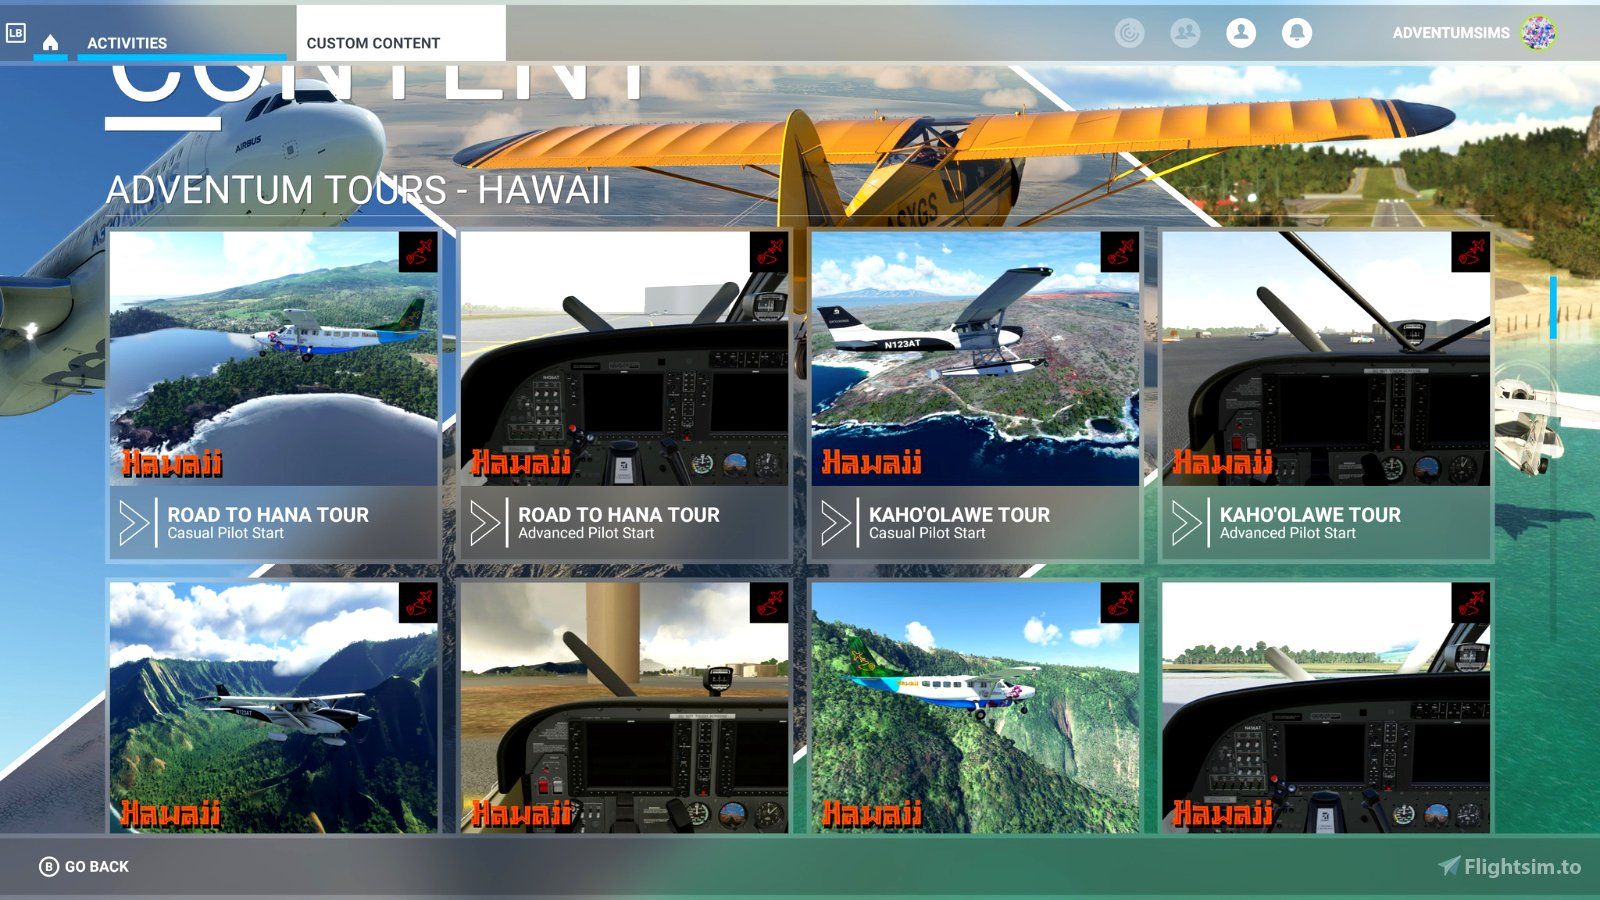Click the B controller button icon
Image resolution: width=1600 pixels, height=900 pixels.
coord(48,867)
